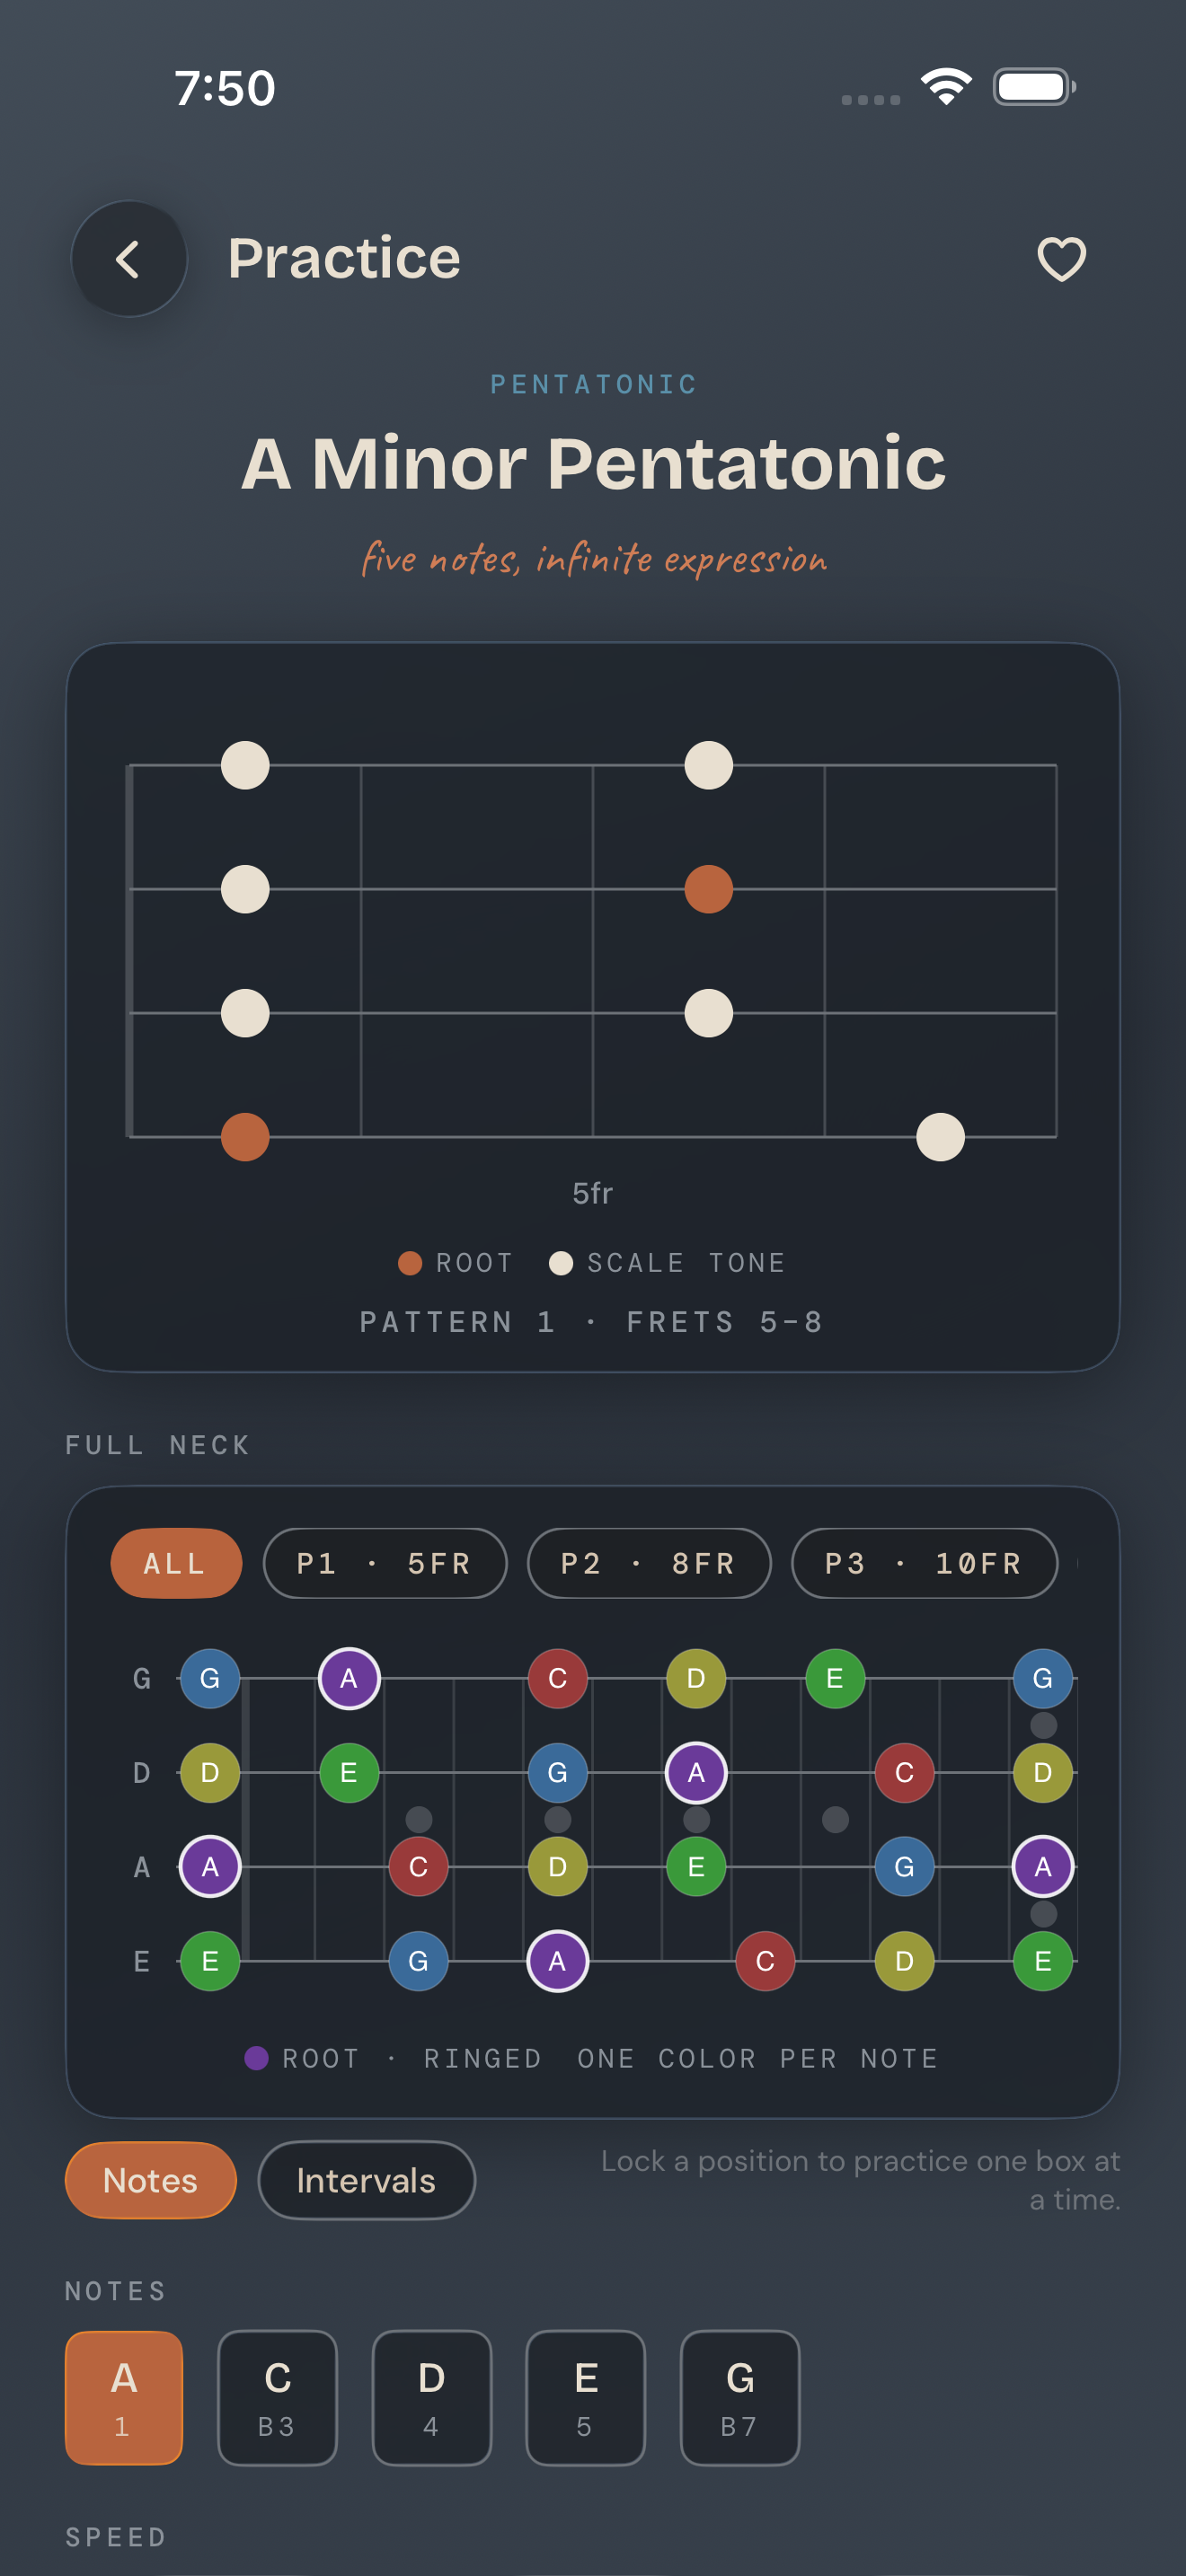
Task: Lock position P3 · 10FR
Action: [924, 1563]
